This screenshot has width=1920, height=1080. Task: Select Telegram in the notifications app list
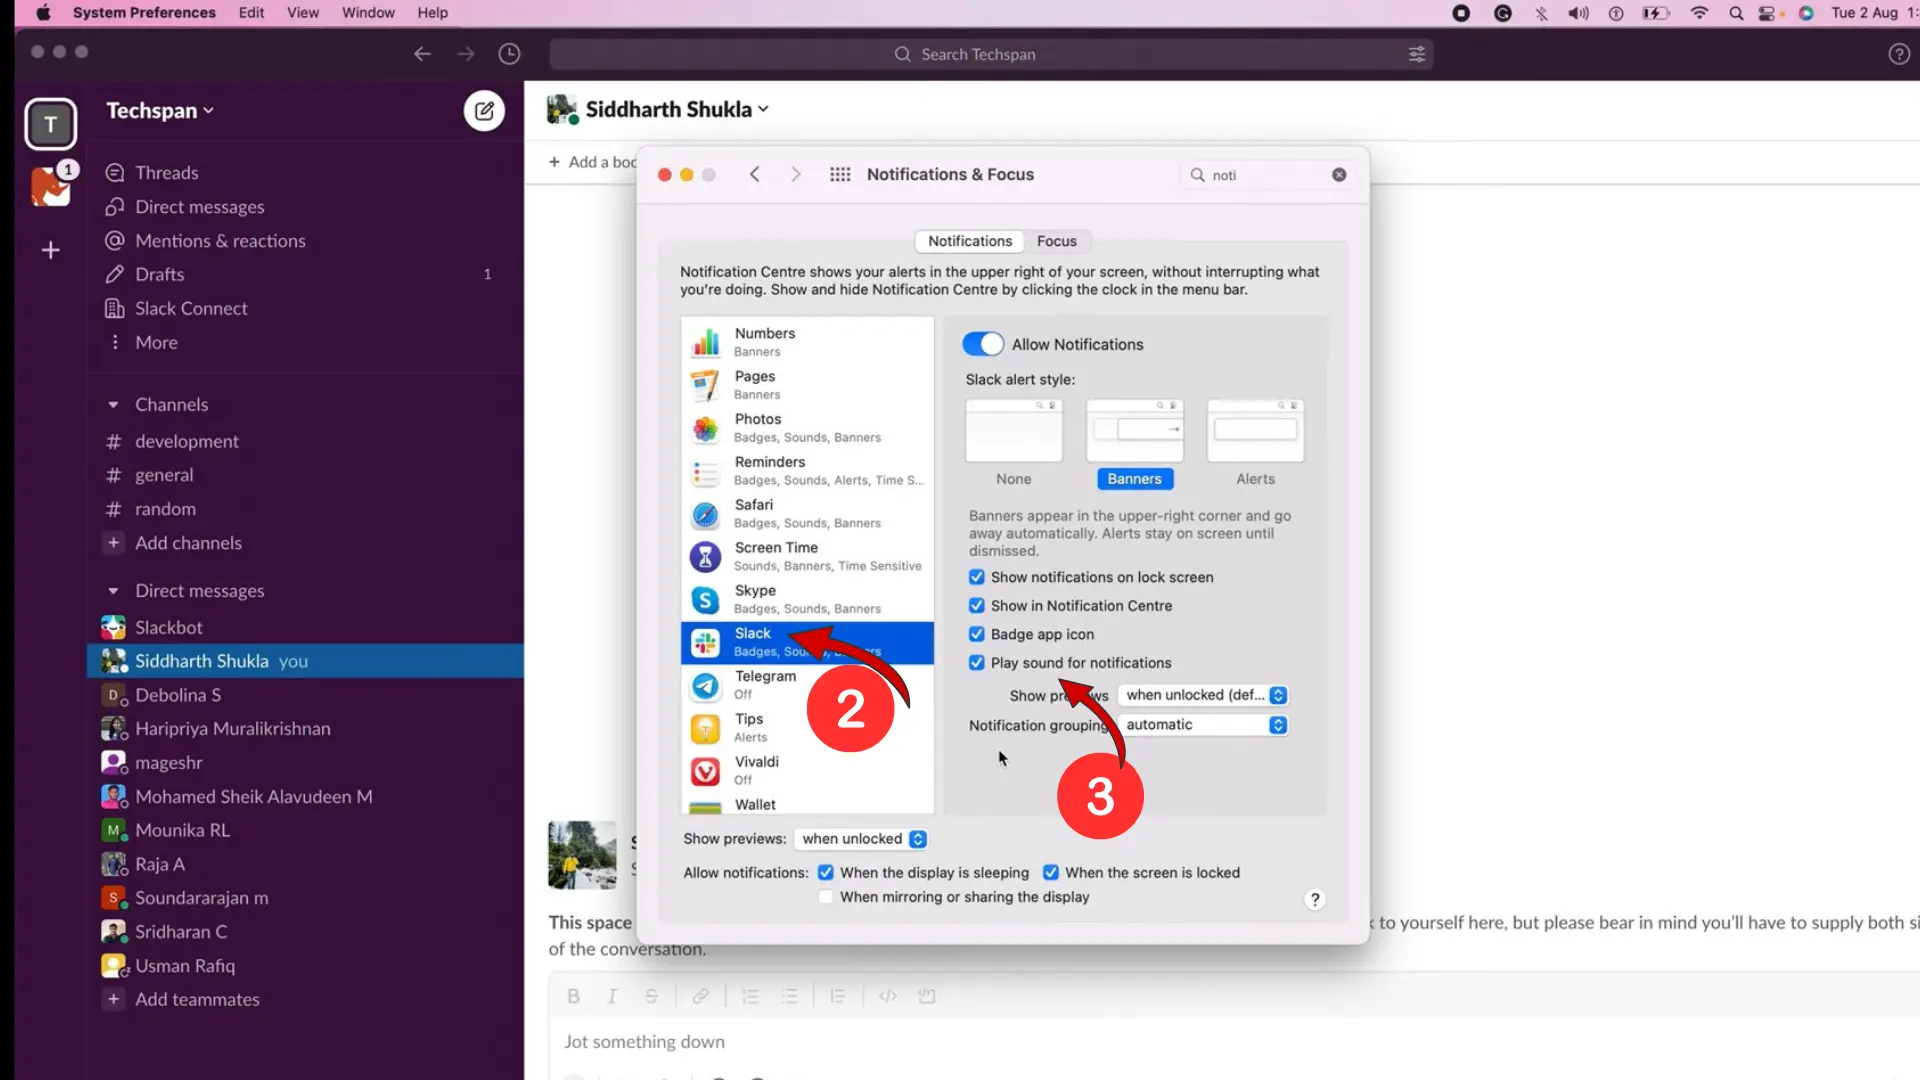tap(807, 685)
